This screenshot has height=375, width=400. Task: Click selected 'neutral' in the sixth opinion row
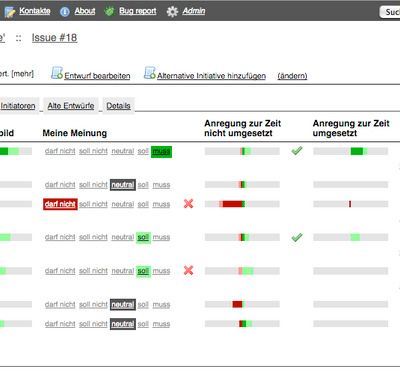[x=123, y=304]
